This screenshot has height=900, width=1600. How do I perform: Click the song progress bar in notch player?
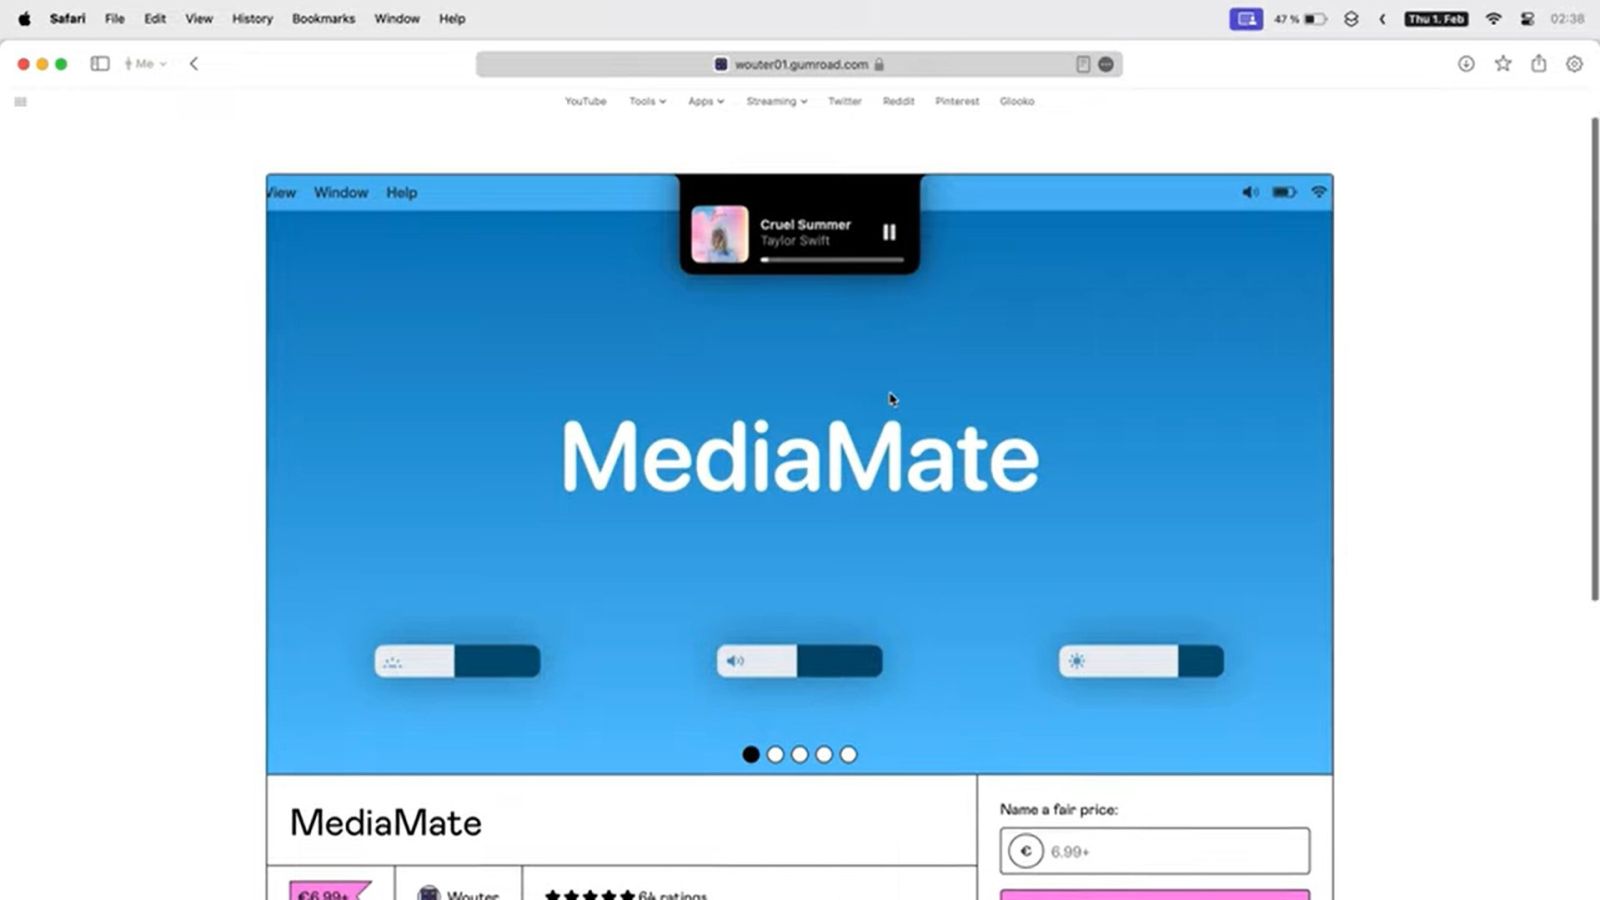(832, 260)
